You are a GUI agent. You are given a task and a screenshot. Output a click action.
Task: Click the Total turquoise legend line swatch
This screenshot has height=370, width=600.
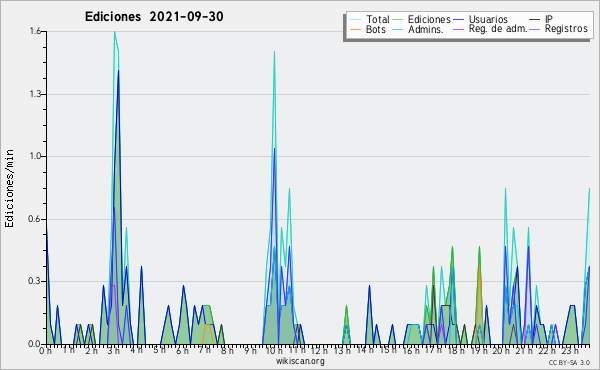pyautogui.click(x=355, y=20)
